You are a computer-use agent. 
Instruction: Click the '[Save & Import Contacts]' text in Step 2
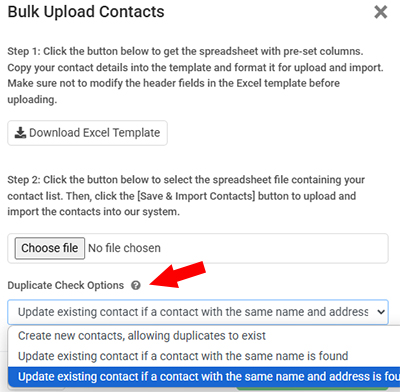coord(196,196)
